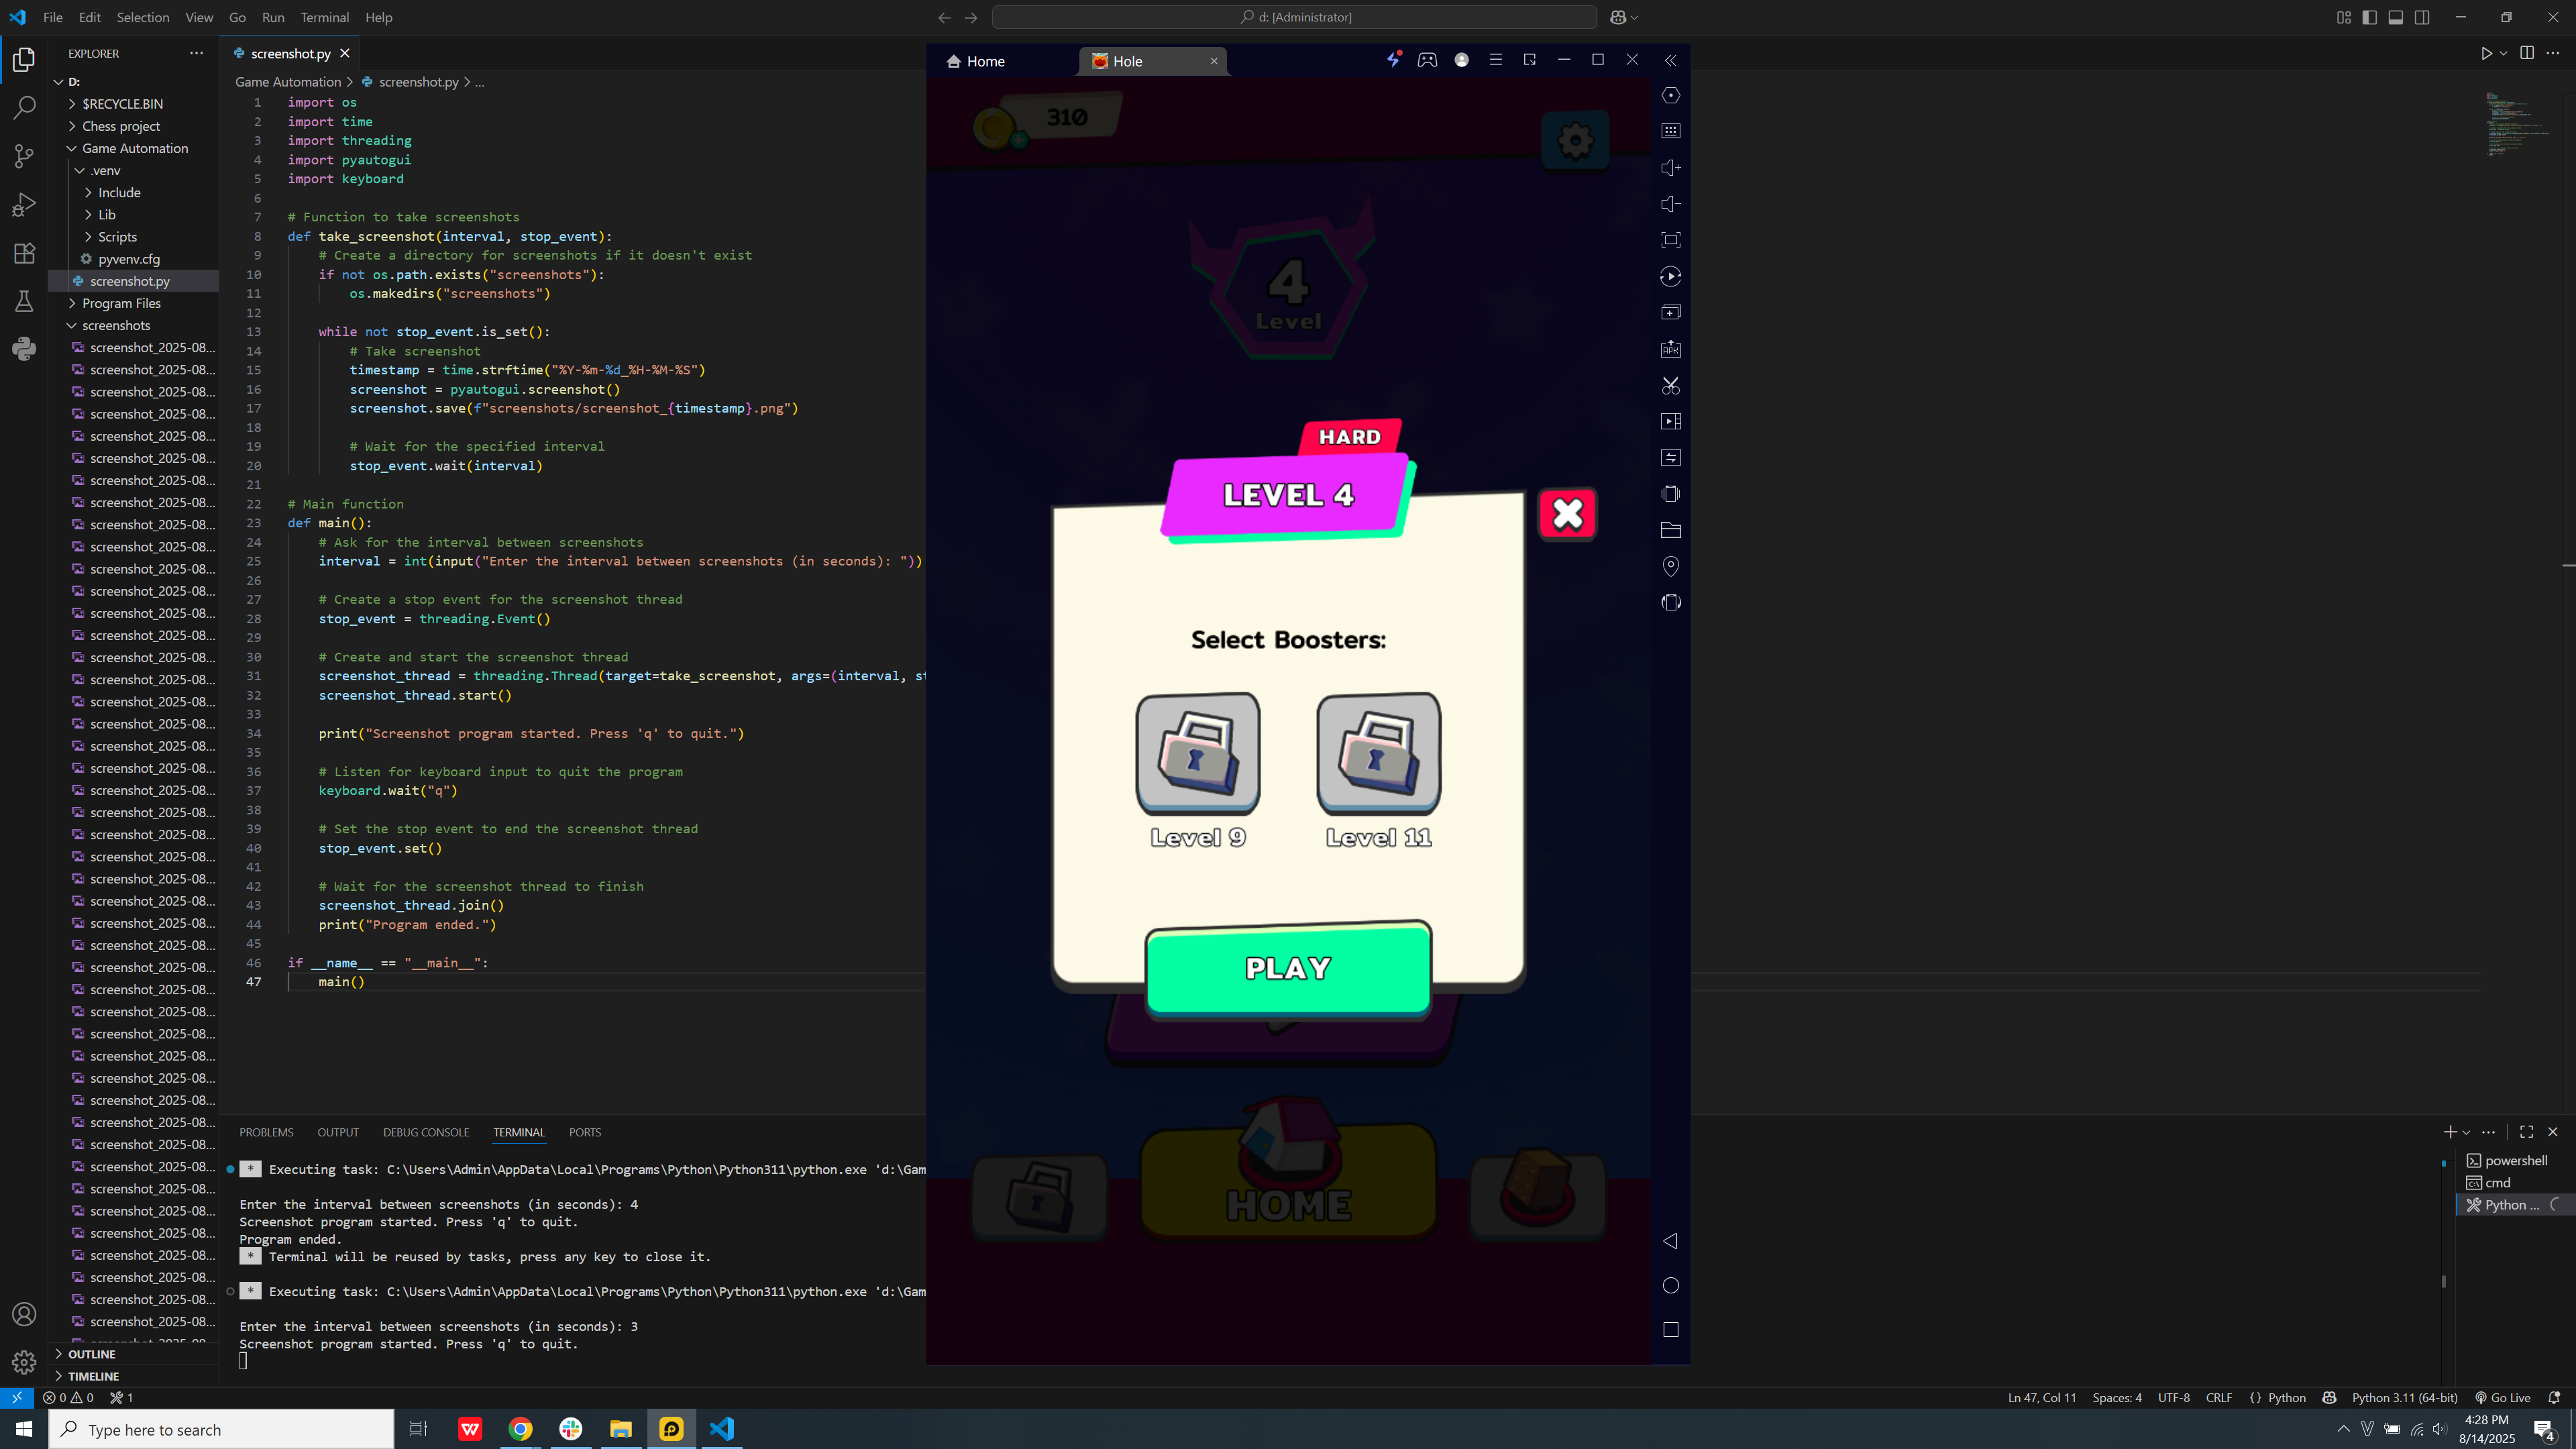Close the Level 4 dialog with red X

[1567, 514]
